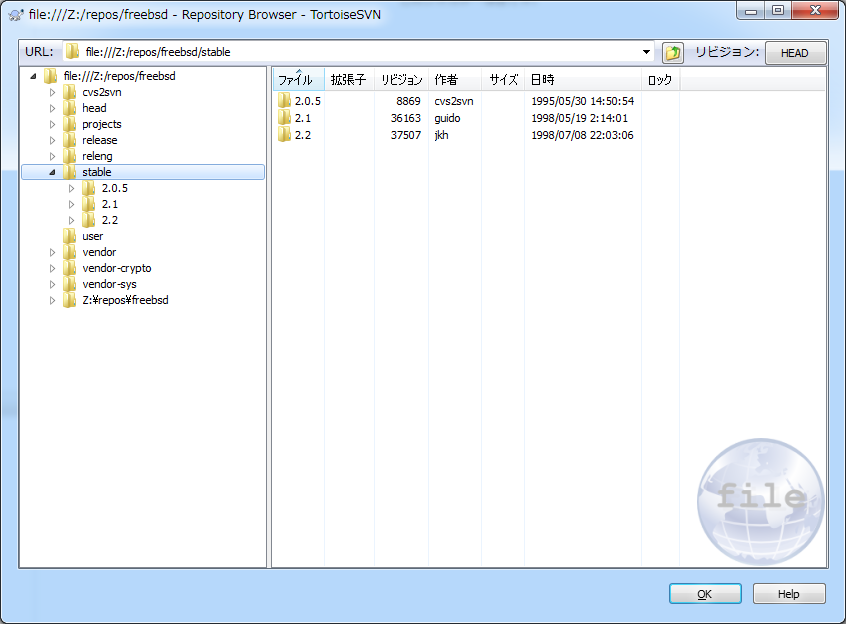The image size is (846, 624).
Task: Click the vendor folder icon in the tree
Action: (70, 252)
